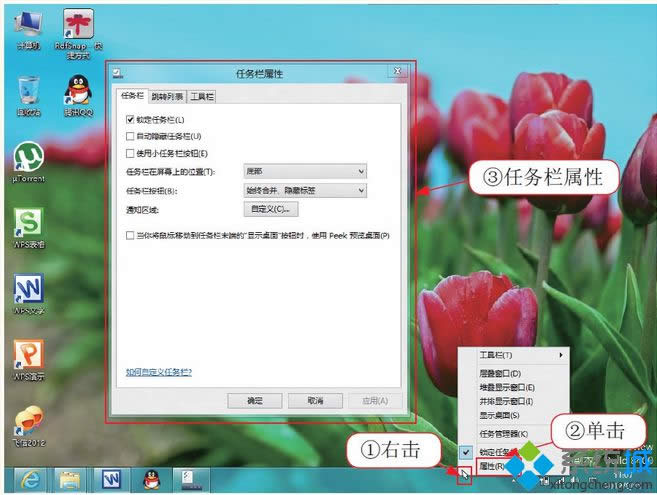The height and width of the screenshot is (495, 657).
Task: Open the µTorrent desktop shortcut
Action: [27, 159]
